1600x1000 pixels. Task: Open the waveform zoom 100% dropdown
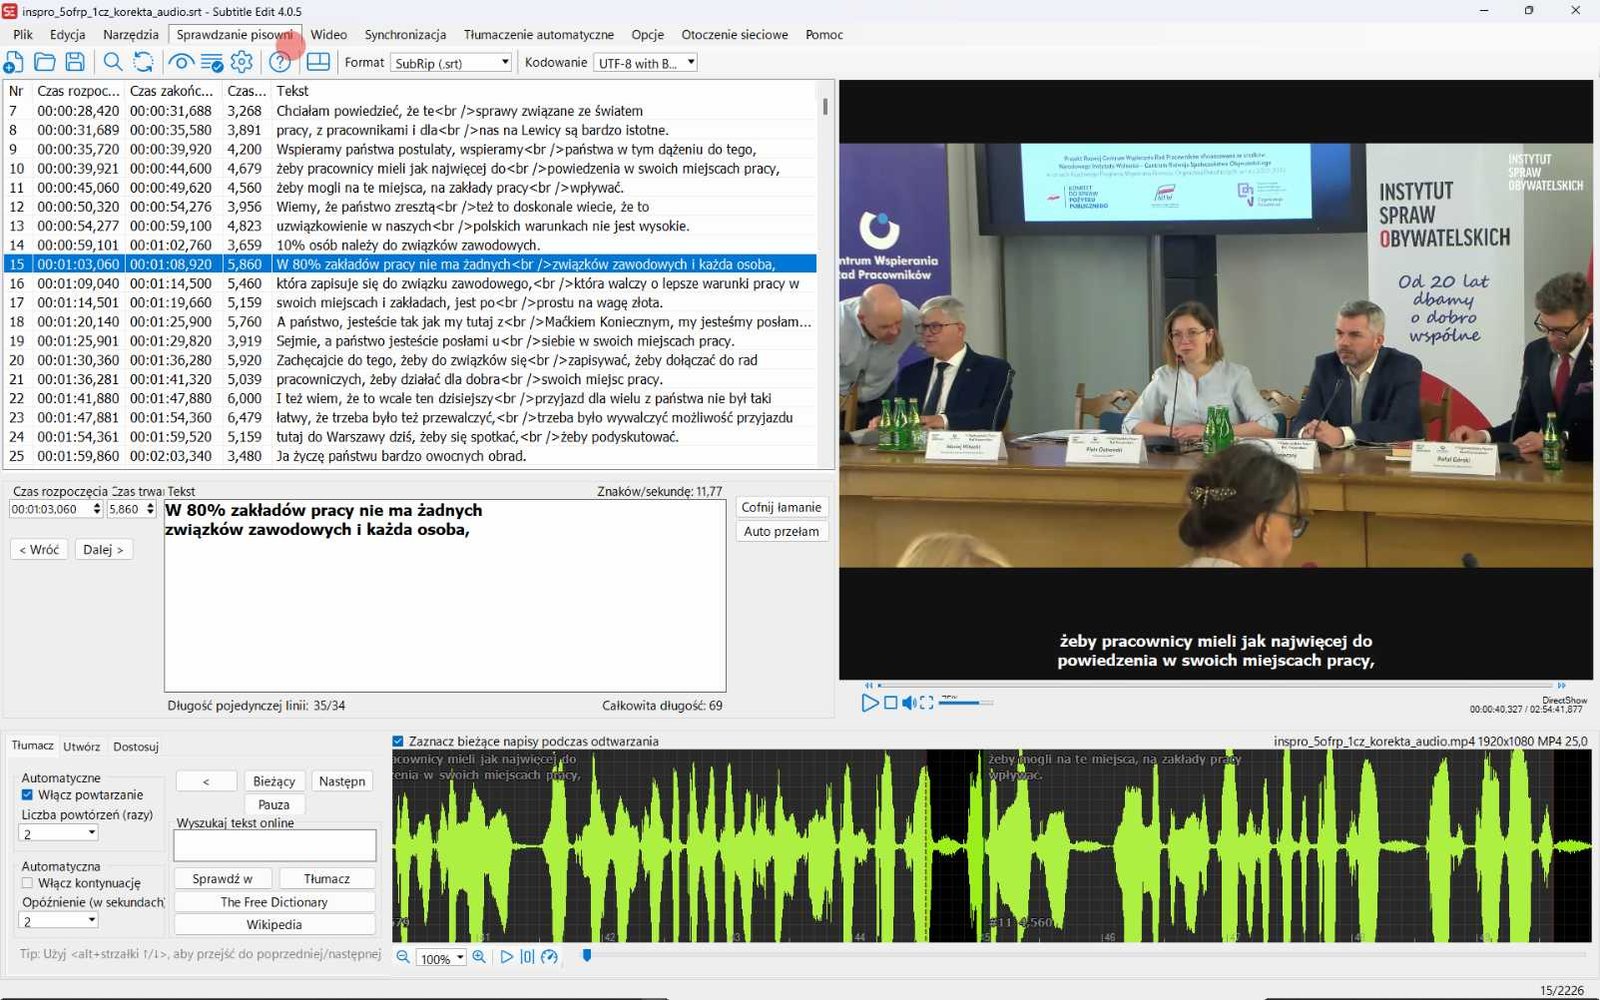point(441,958)
